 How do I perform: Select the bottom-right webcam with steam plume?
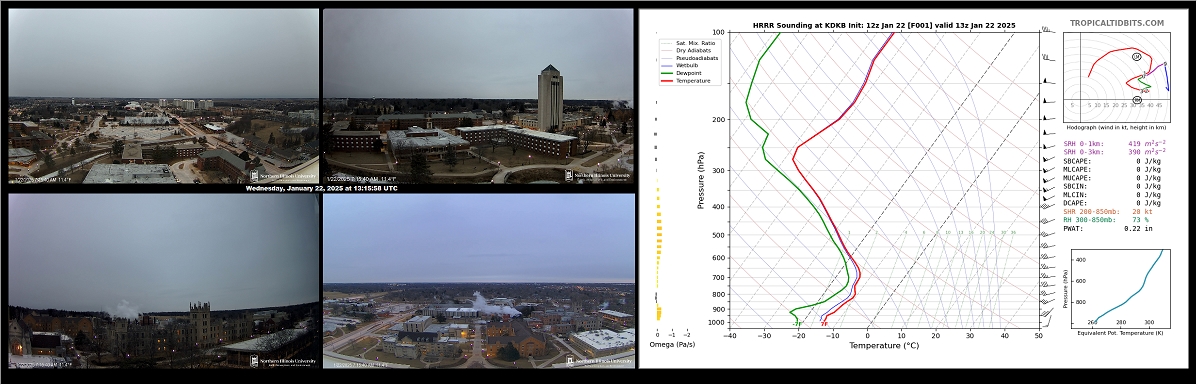click(479, 280)
